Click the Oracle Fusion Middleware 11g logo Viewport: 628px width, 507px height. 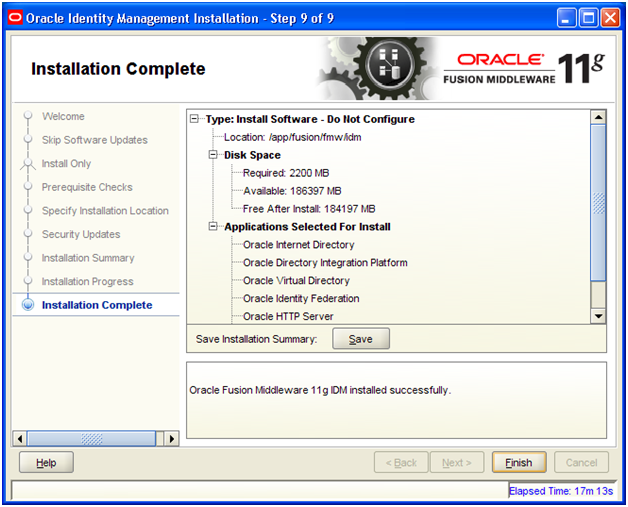coord(524,68)
